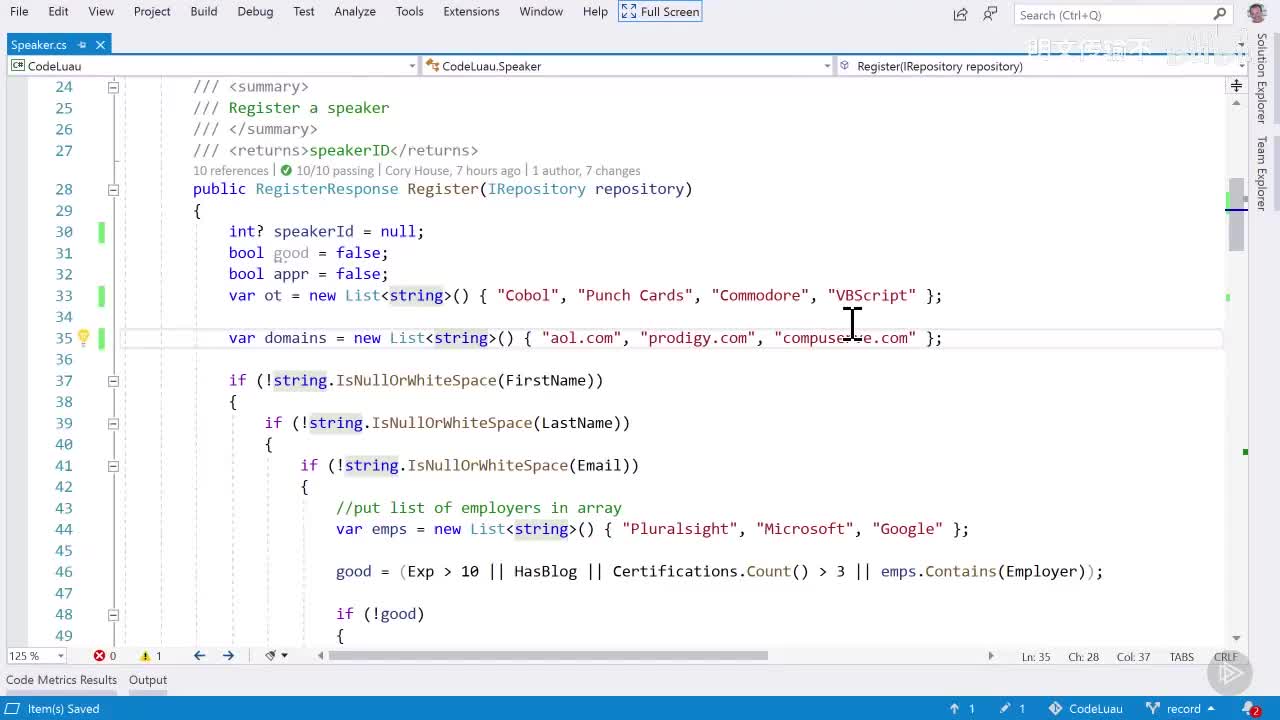Open the Debug menu

[255, 11]
